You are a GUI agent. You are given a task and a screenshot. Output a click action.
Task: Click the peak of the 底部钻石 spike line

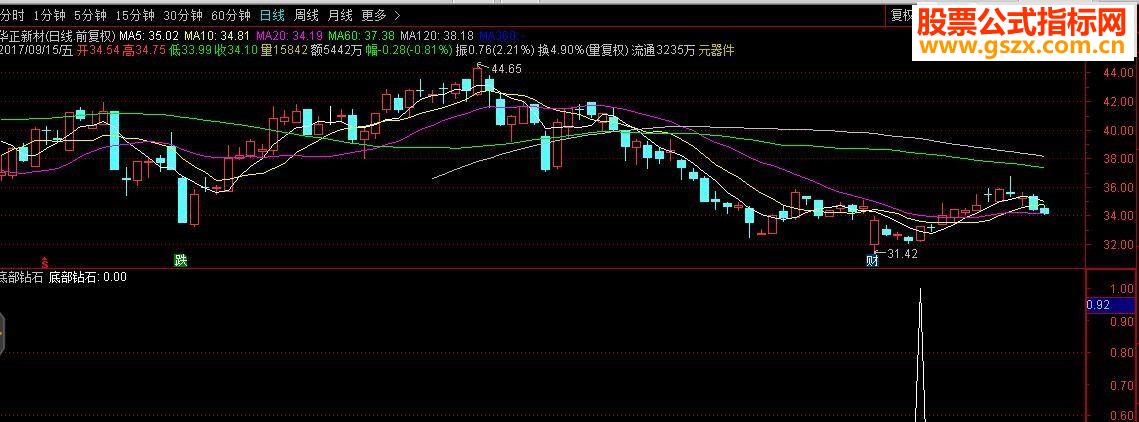coord(920,290)
